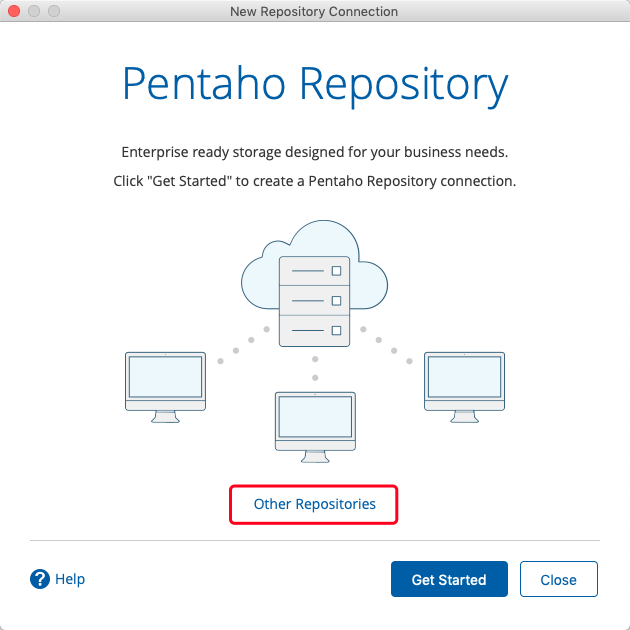
Task: Open the Help link text
Action: [70, 579]
